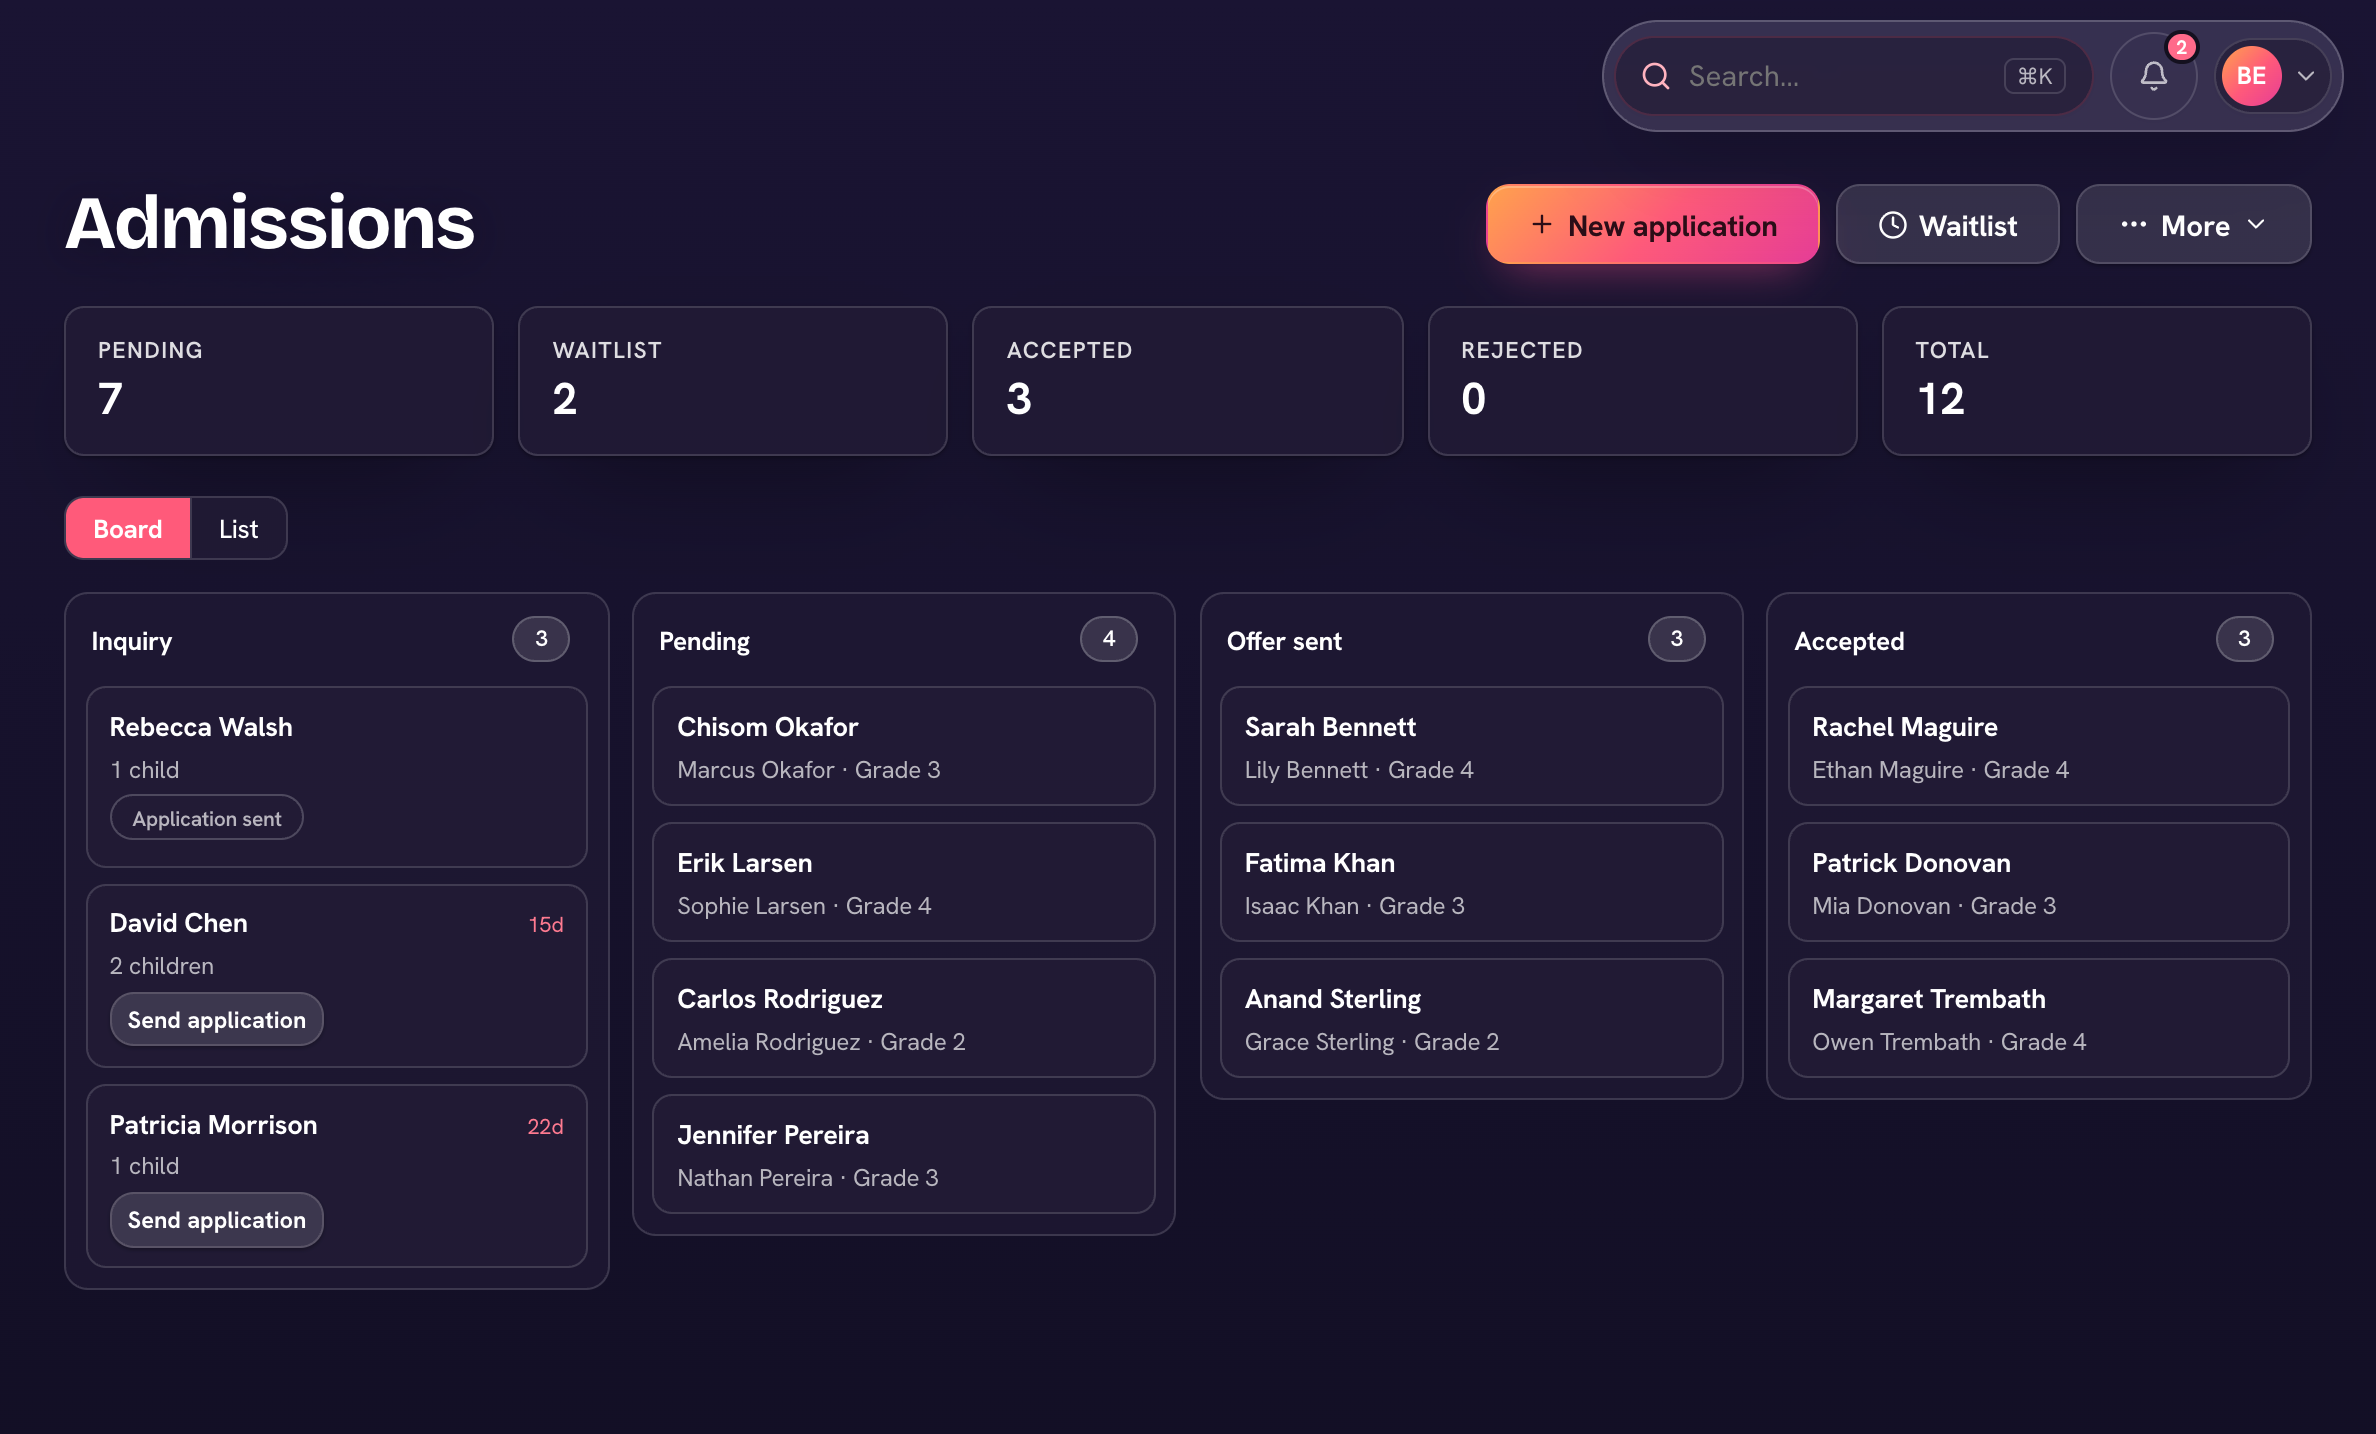Click the Inquiry column title

[132, 641]
